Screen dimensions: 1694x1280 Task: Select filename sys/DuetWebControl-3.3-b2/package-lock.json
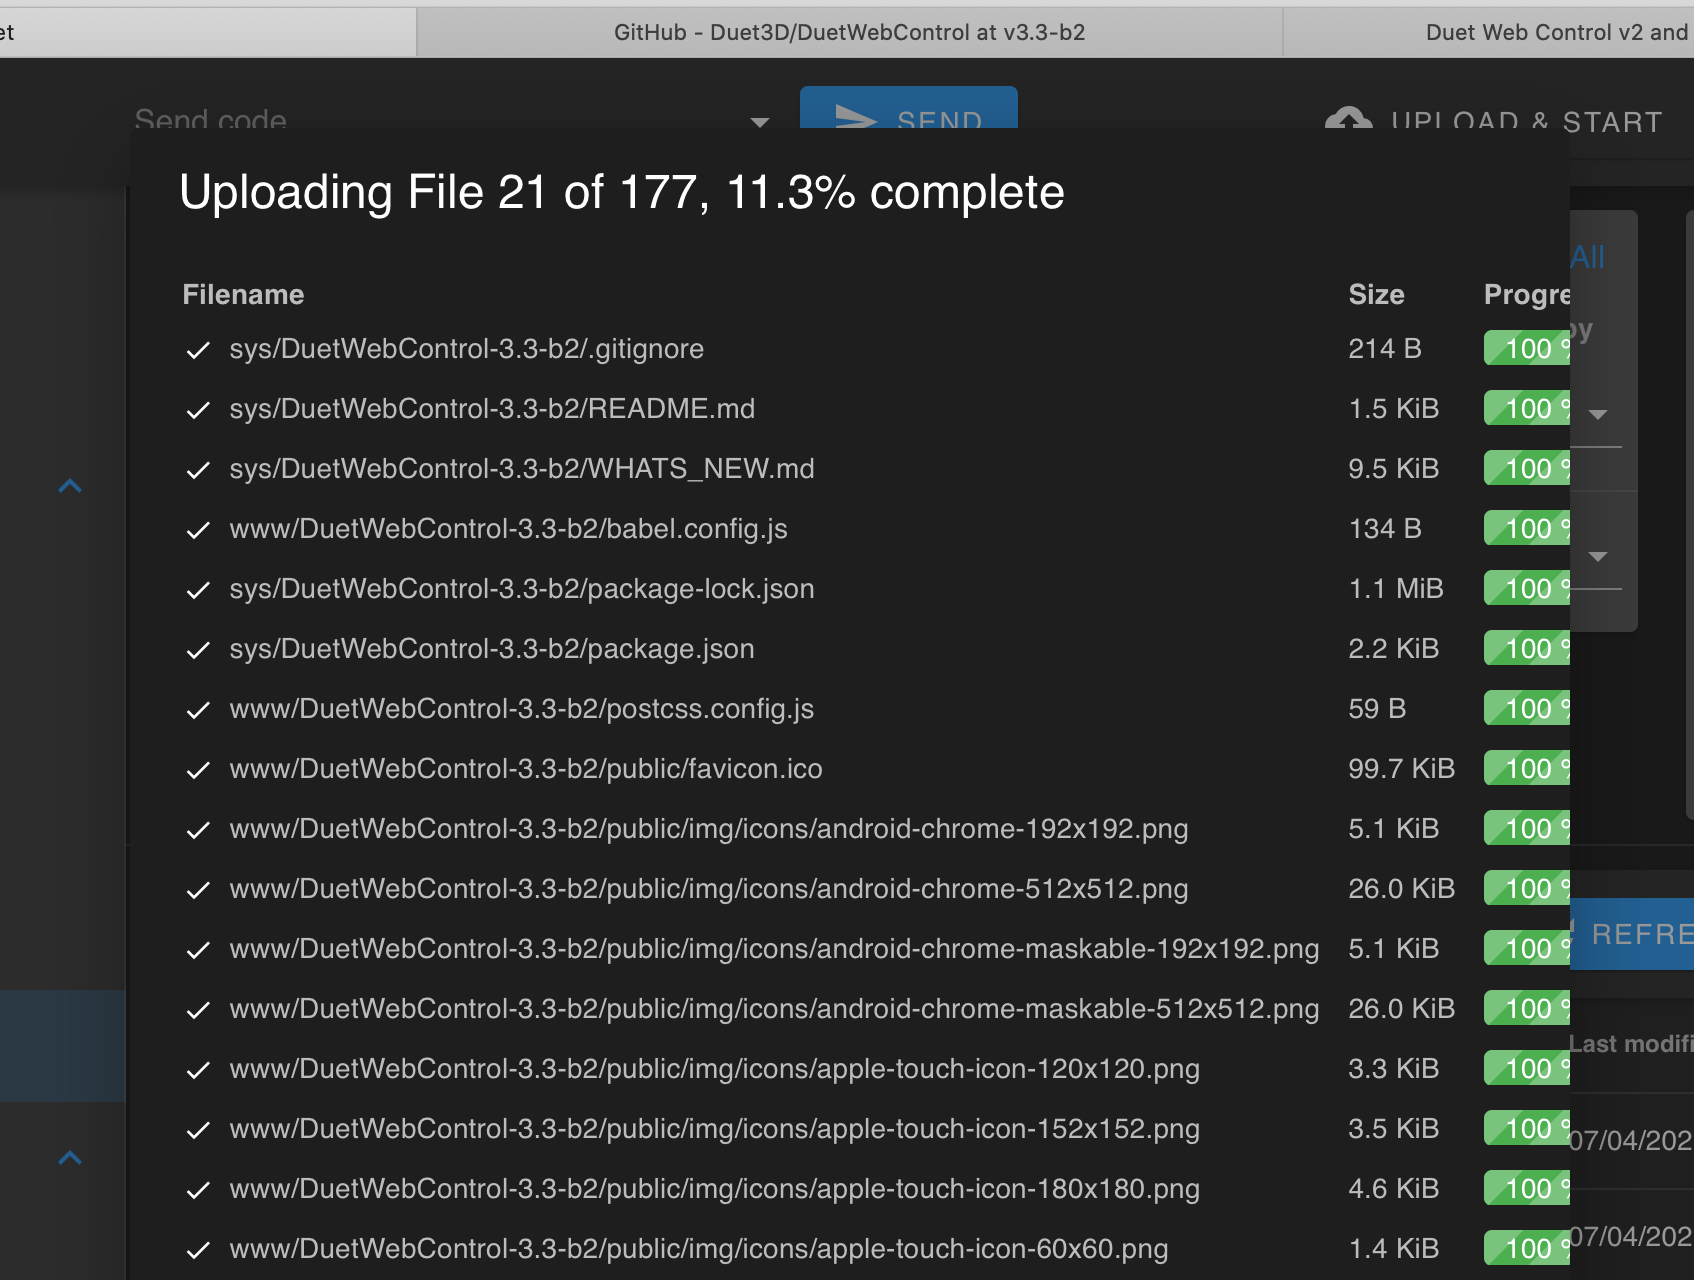[522, 588]
